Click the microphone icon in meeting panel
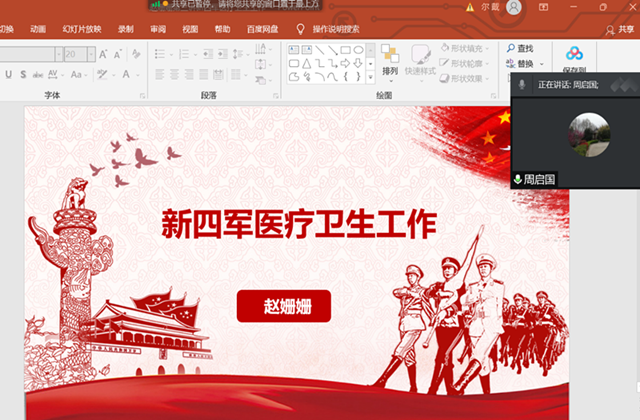 521,86
